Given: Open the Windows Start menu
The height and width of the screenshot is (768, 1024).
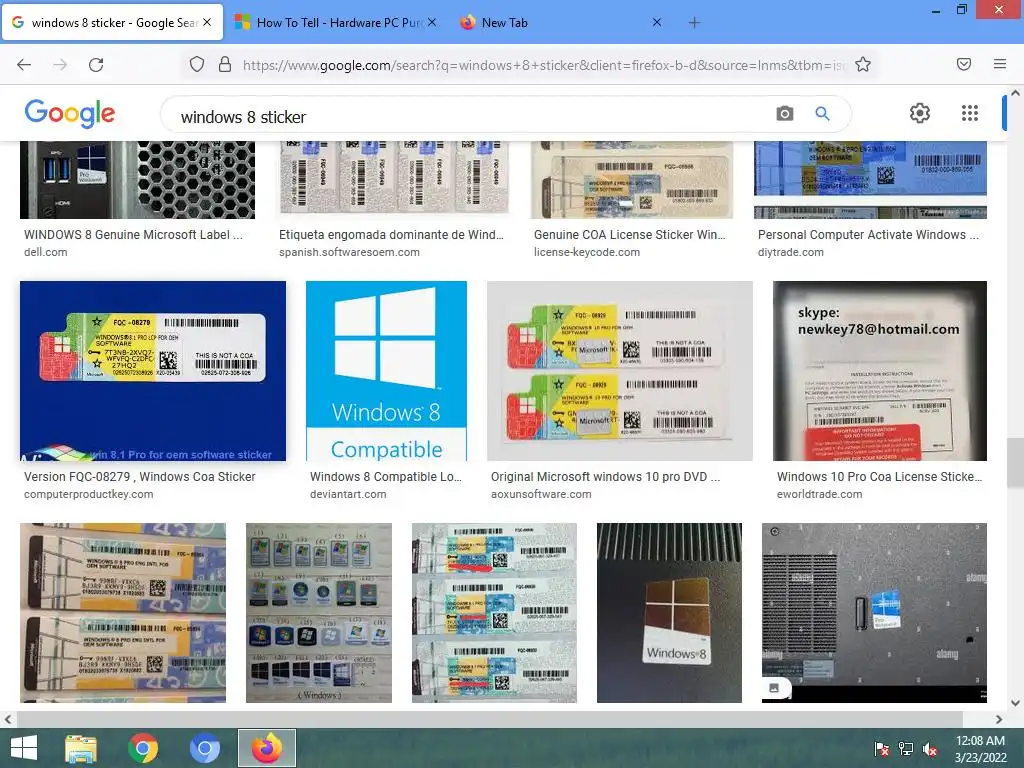Looking at the screenshot, I should tap(24, 748).
